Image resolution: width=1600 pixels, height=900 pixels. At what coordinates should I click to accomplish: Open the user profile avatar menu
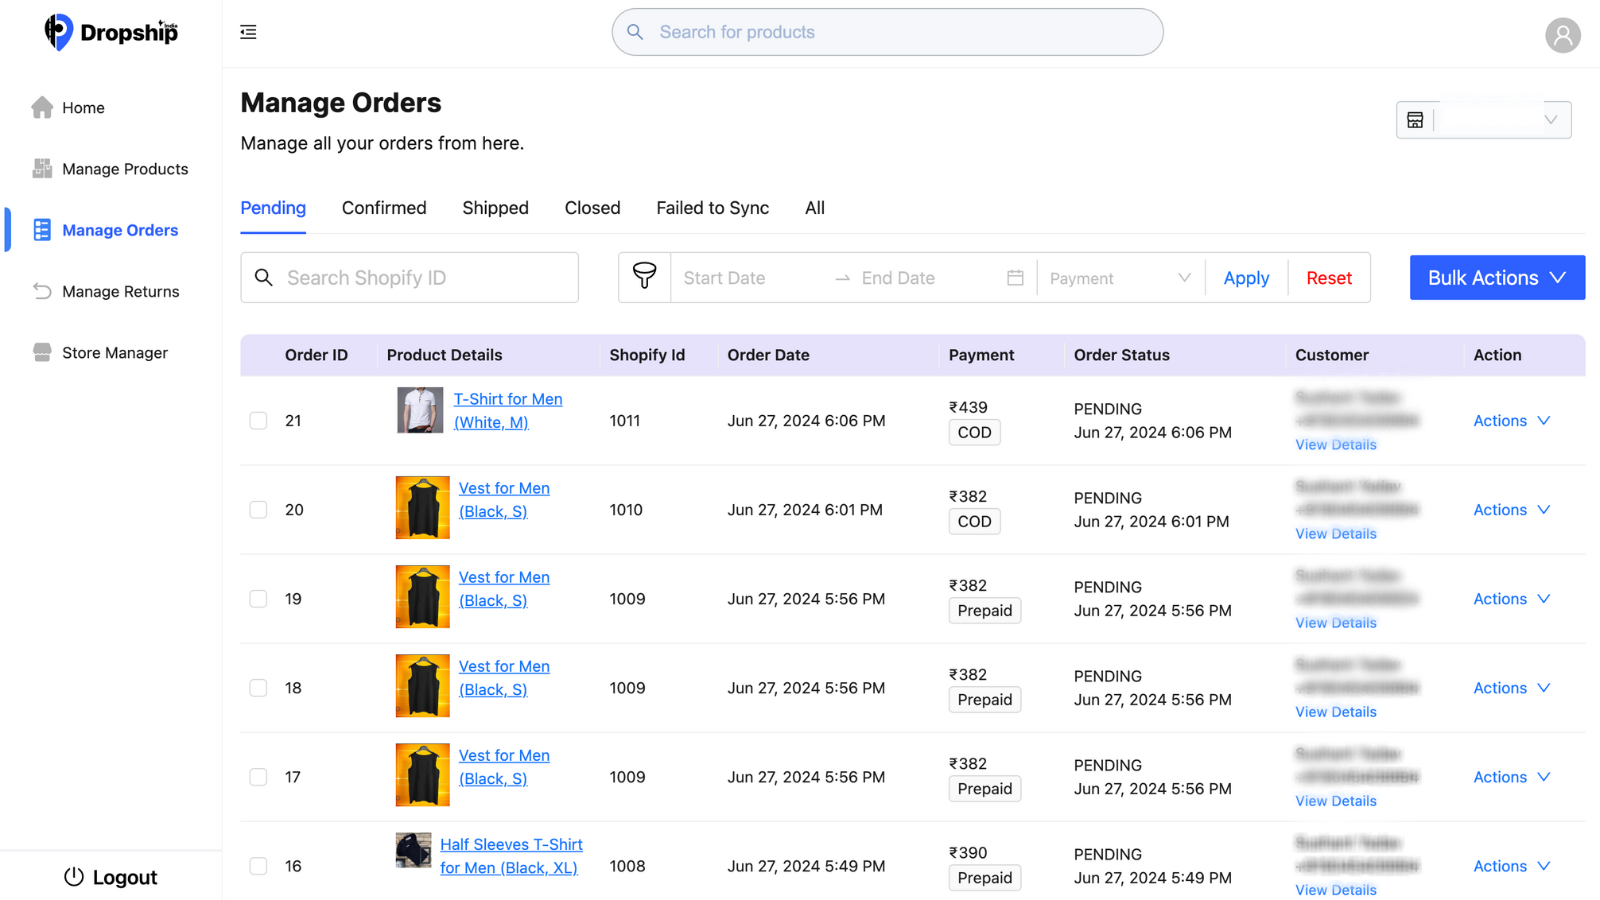point(1562,35)
